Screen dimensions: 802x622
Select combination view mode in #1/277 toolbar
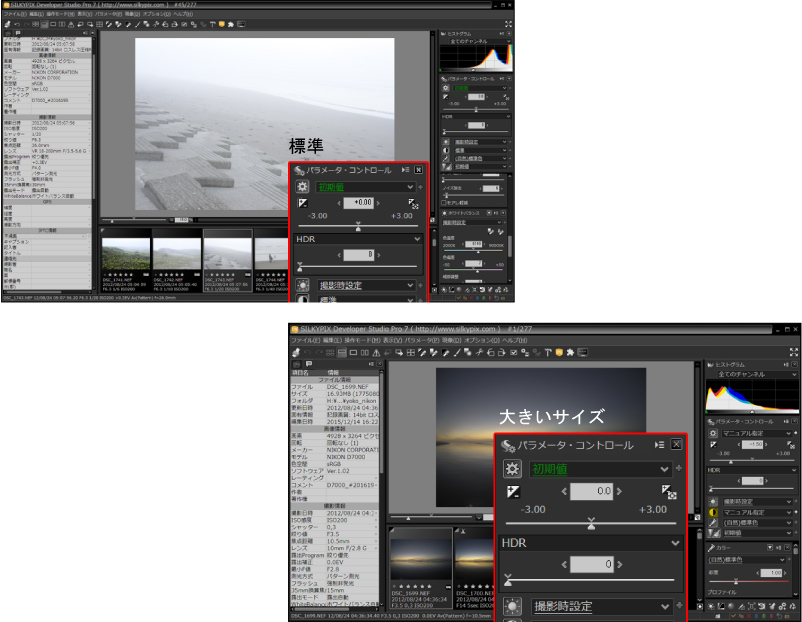342,352
